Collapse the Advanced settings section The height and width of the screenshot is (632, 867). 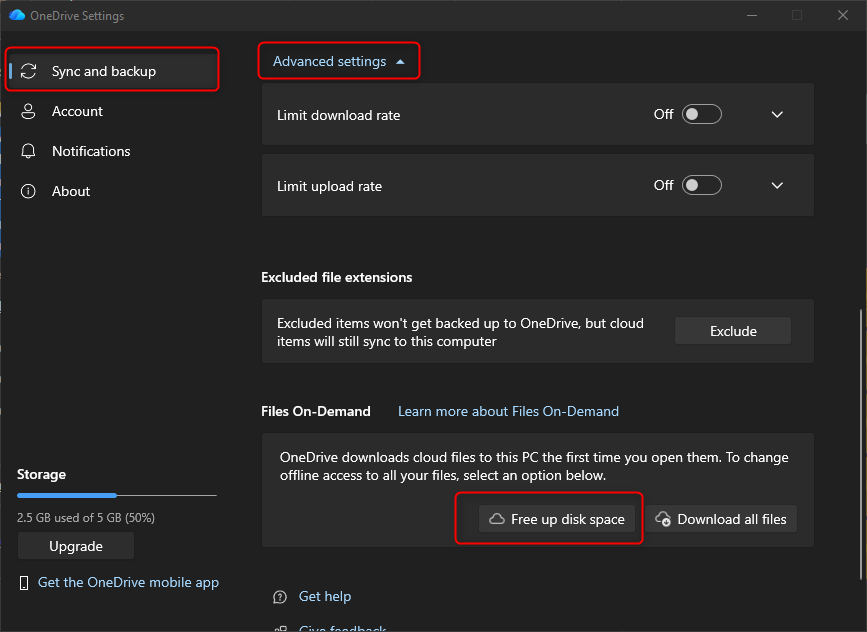pos(338,61)
